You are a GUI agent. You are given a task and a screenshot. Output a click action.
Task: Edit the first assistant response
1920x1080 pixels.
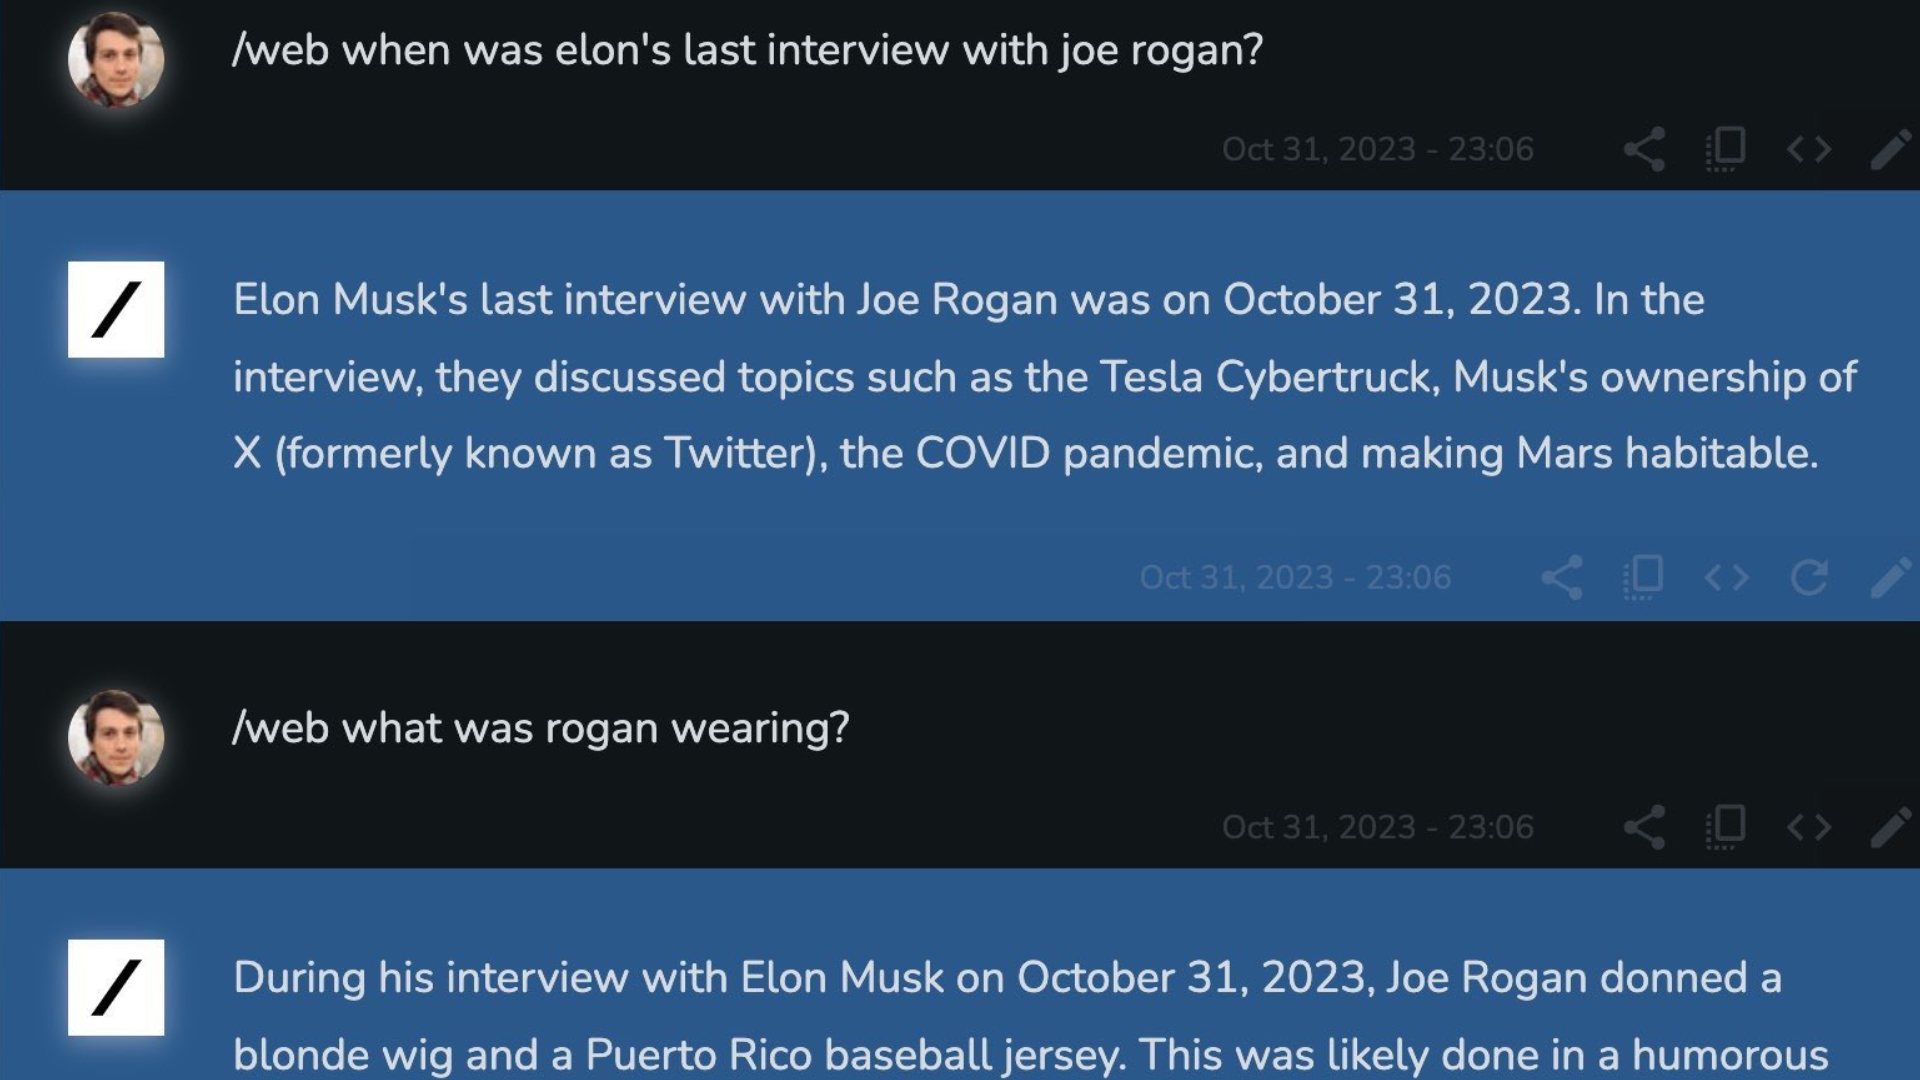1891,578
